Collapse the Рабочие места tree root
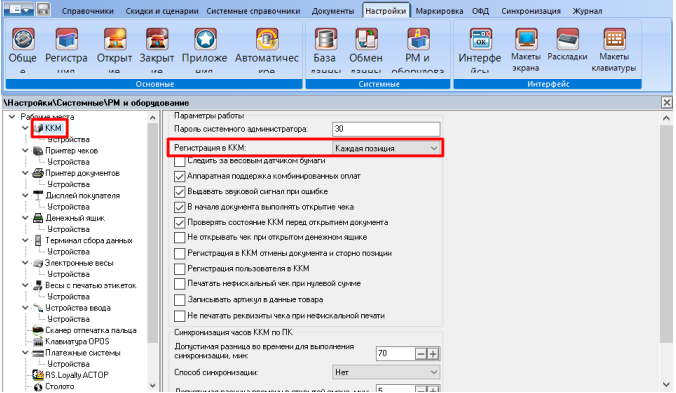Screen dimensions: 676x393 (12, 117)
